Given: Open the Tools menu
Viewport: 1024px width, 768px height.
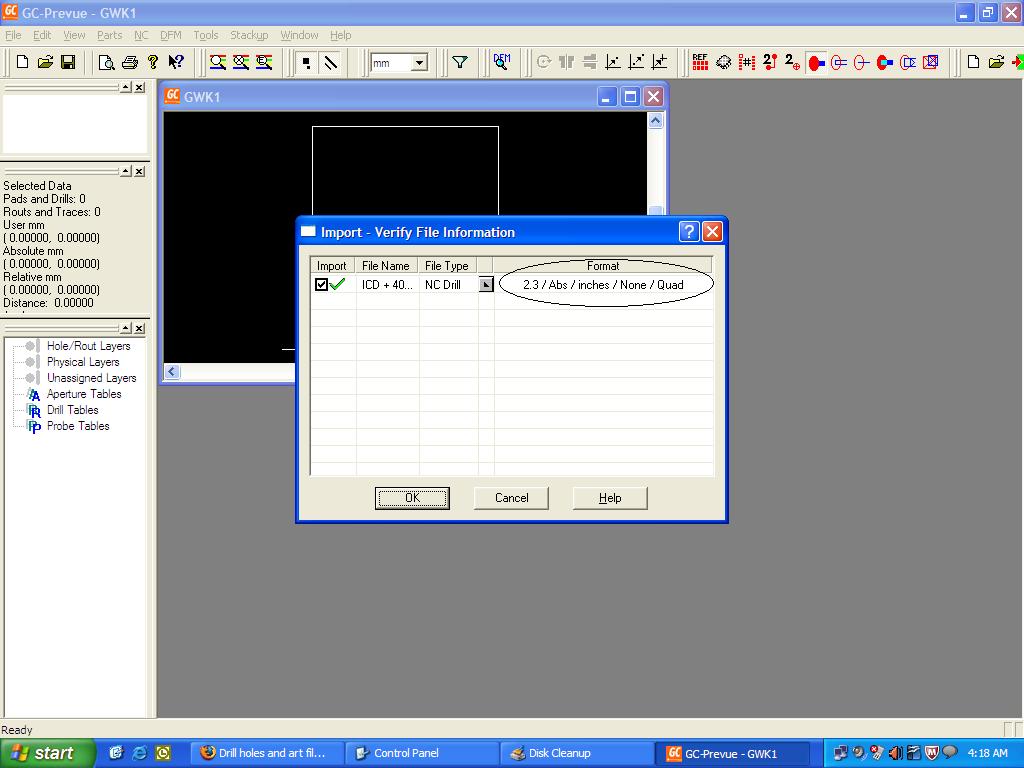Looking at the screenshot, I should coord(206,35).
